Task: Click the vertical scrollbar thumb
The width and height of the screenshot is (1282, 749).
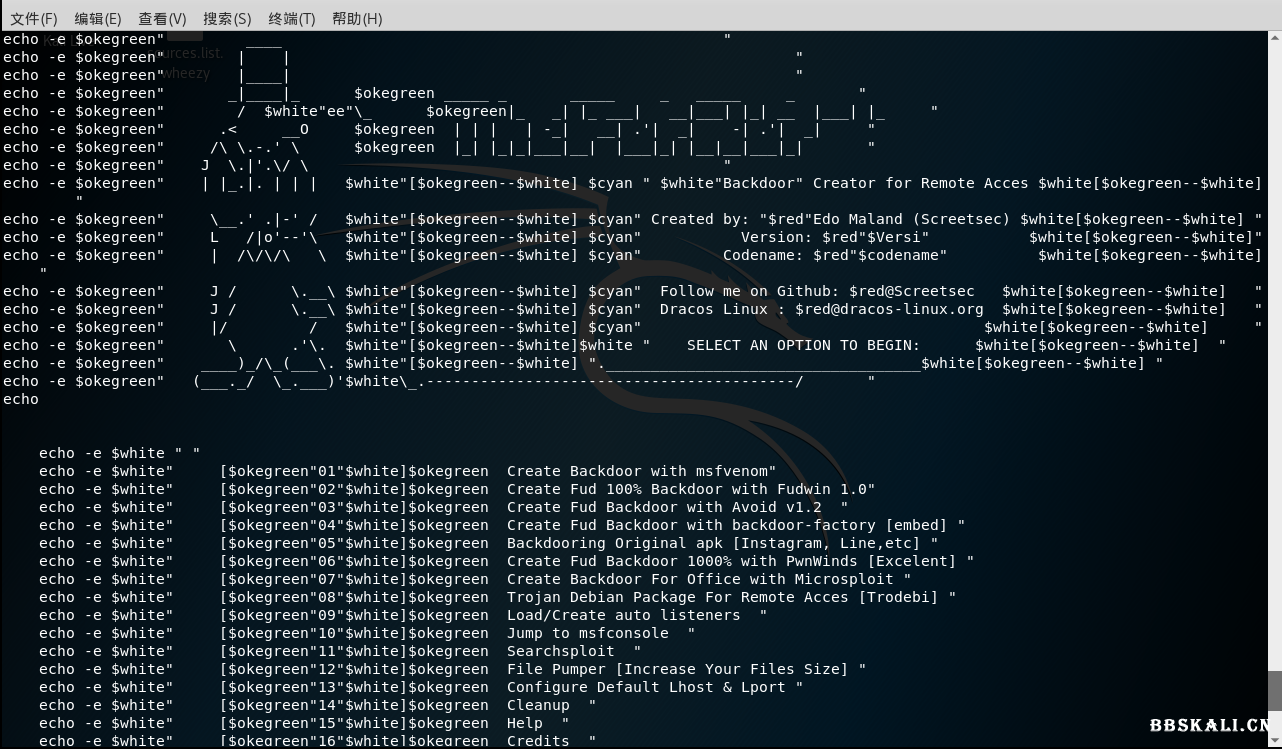Action: tap(1274, 690)
